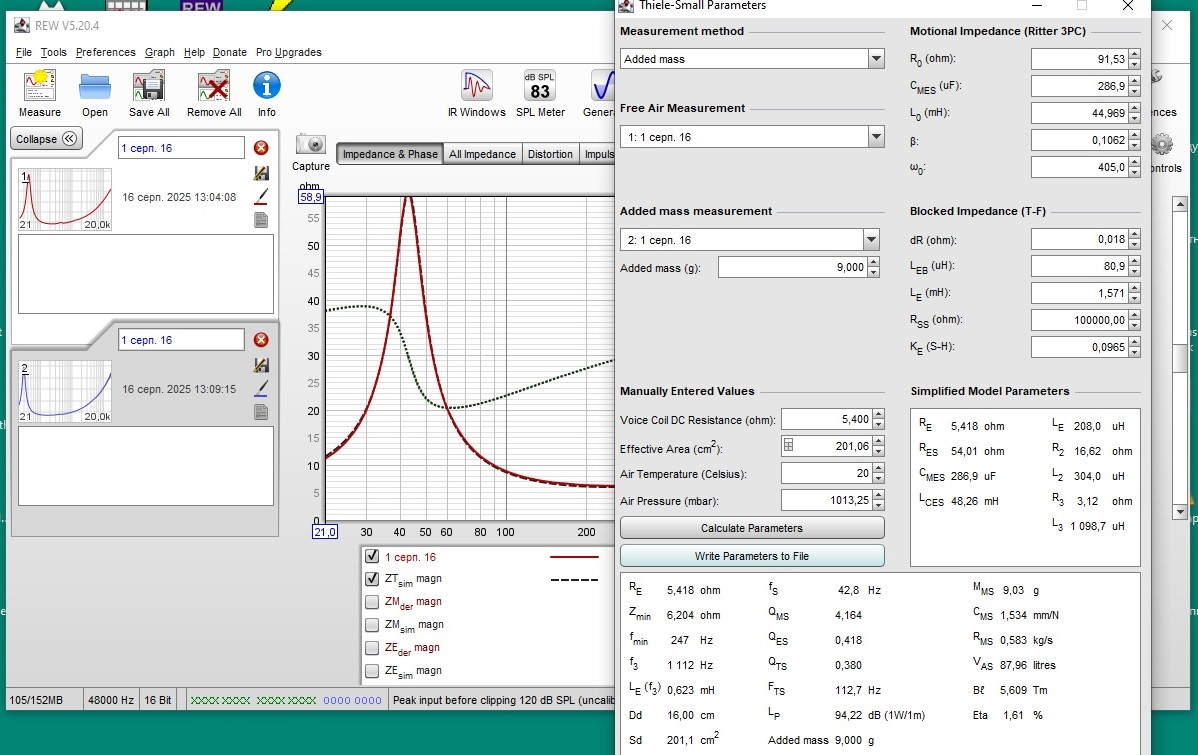Change trace color of second measurement

click(x=262, y=388)
